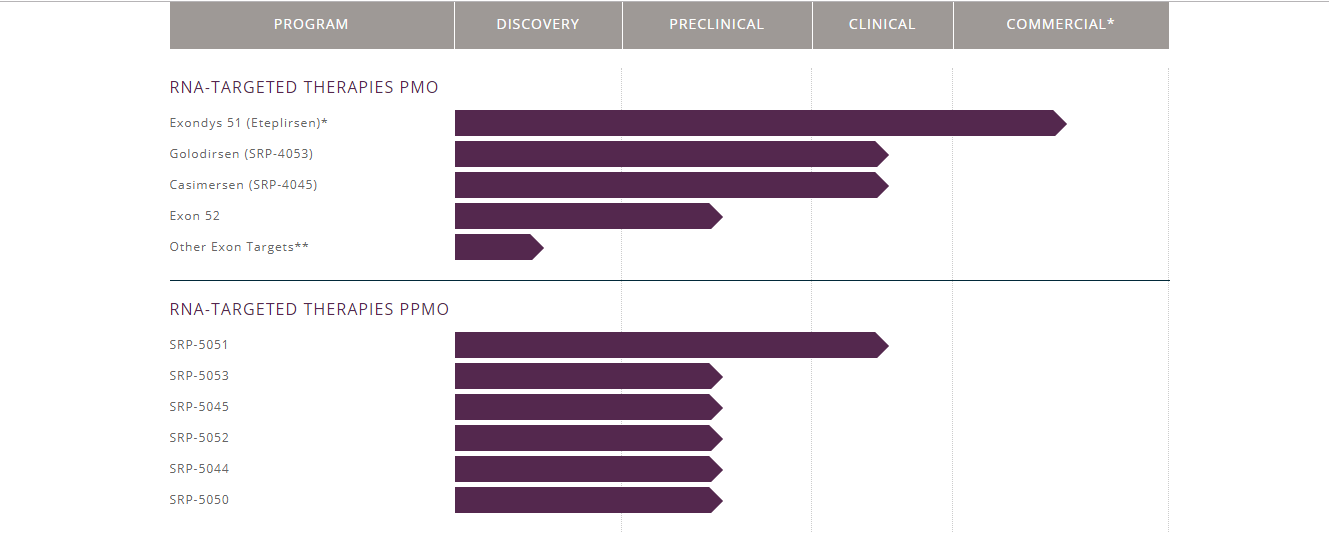The height and width of the screenshot is (533, 1329).
Task: Select the CLINICAL column header
Action: (x=882, y=25)
